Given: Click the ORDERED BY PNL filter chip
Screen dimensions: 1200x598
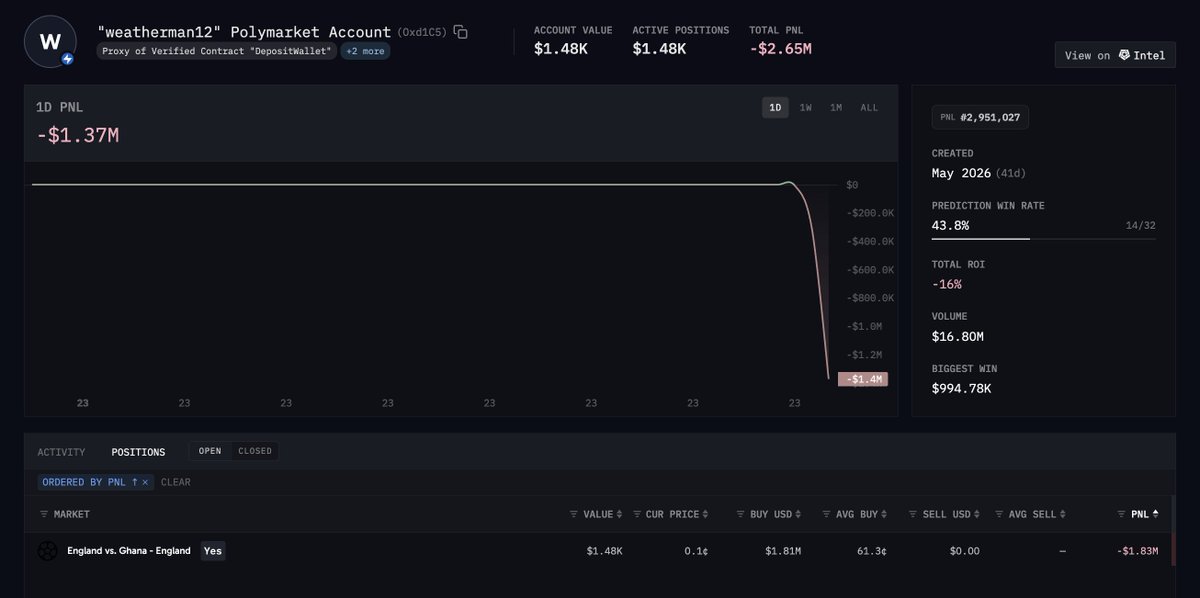Looking at the screenshot, I should pos(95,482).
